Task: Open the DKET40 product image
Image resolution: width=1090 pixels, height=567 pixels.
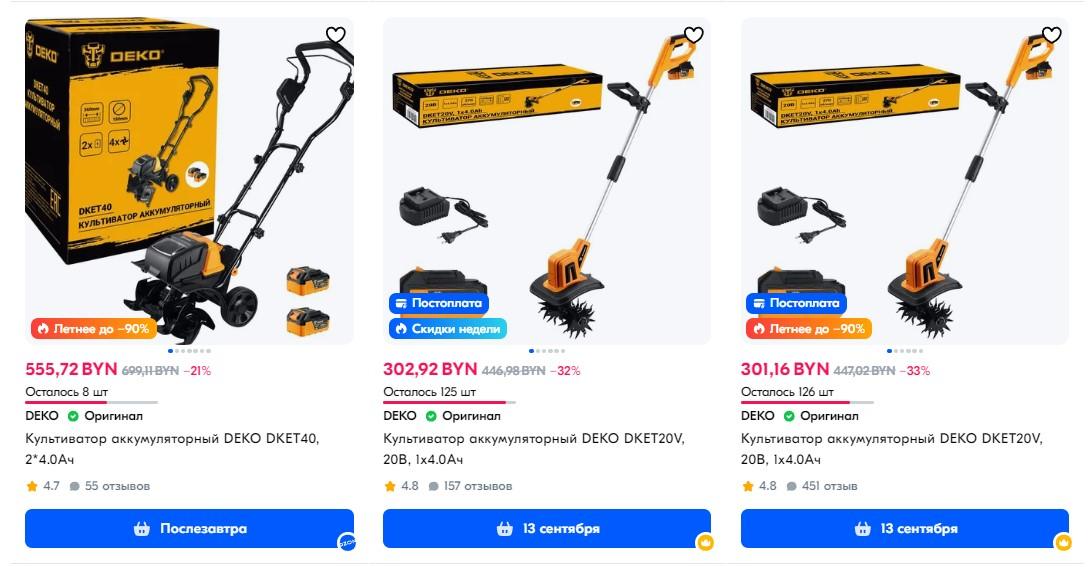Action: tap(189, 181)
